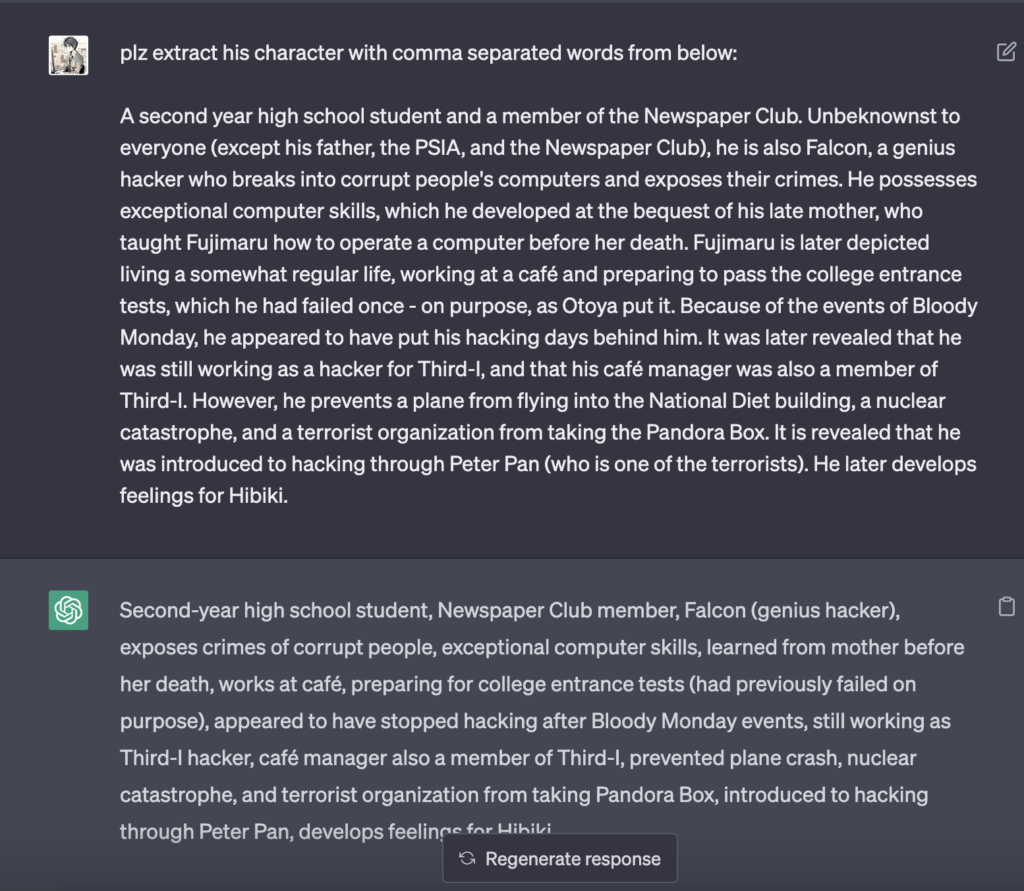Edit the user's prompt message

tap(1006, 52)
